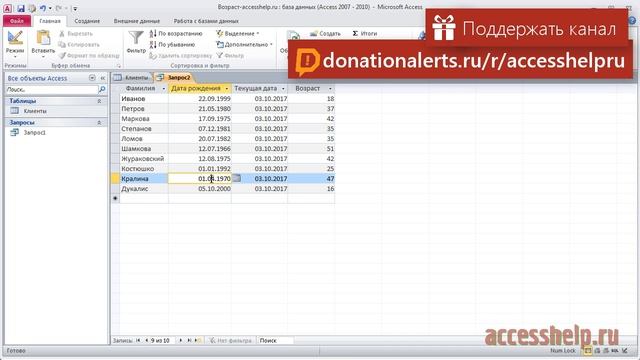The height and width of the screenshot is (360, 640).
Task: Open the Все объекты Access menu arrow
Action: tap(92, 78)
